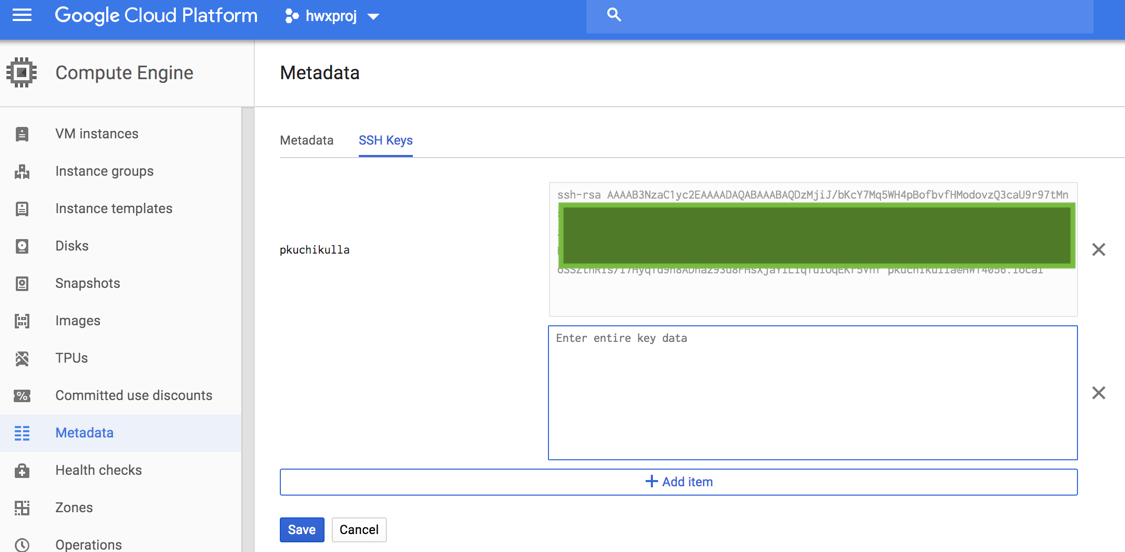Cancel the SSH key edits
This screenshot has height=552, width=1125.
coord(359,530)
